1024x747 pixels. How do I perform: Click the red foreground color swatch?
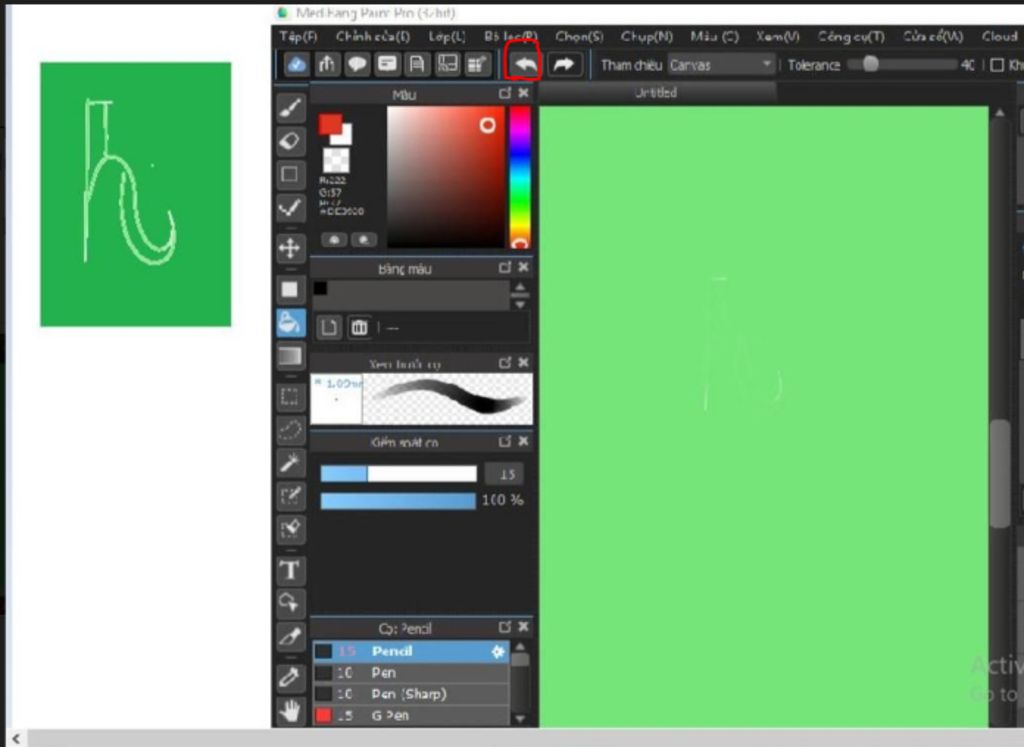click(328, 122)
